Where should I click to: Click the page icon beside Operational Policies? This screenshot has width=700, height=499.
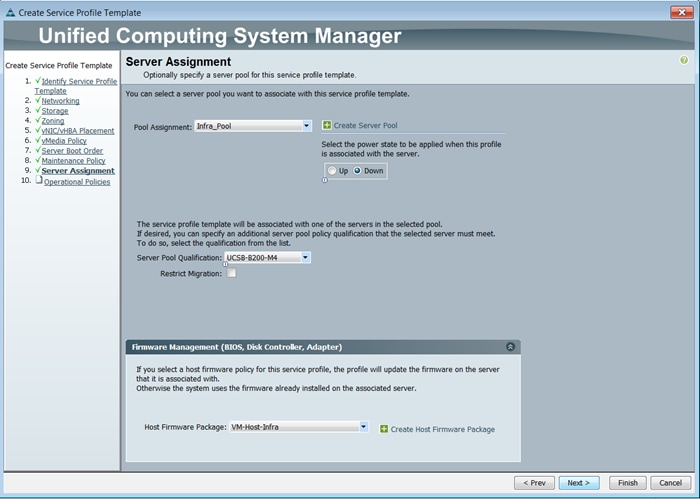39,180
